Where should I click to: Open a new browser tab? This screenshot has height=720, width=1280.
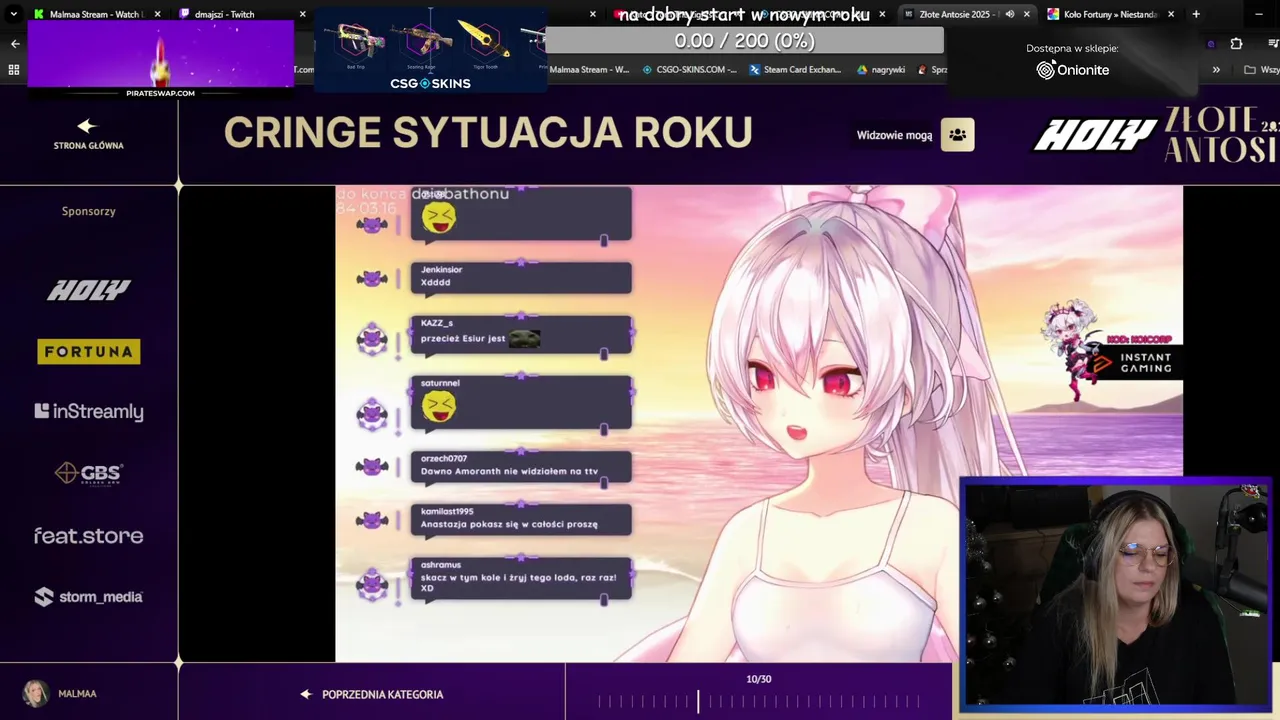[1196, 14]
